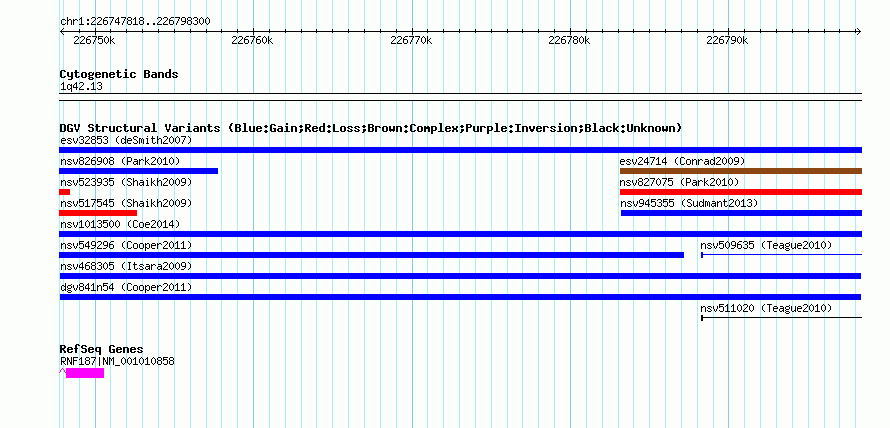Click the chr1:226747818..226798300 coordinate text
The image size is (890, 428).
[x=135, y=22]
